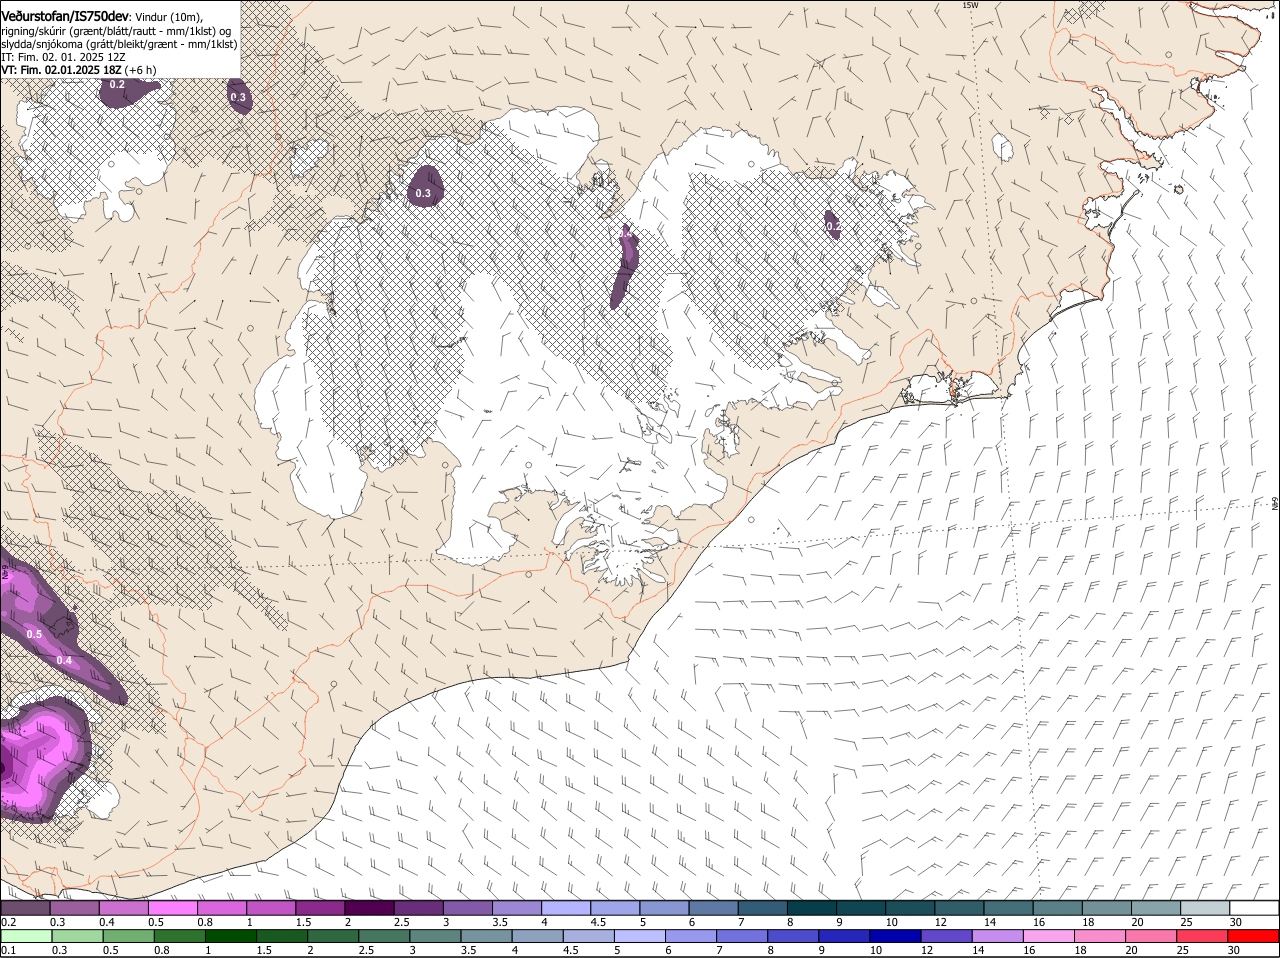Viewport: 1280px width, 958px height.
Task: Pick the light pink 16–18 swatch, bottom row
Action: [x=1047, y=936]
